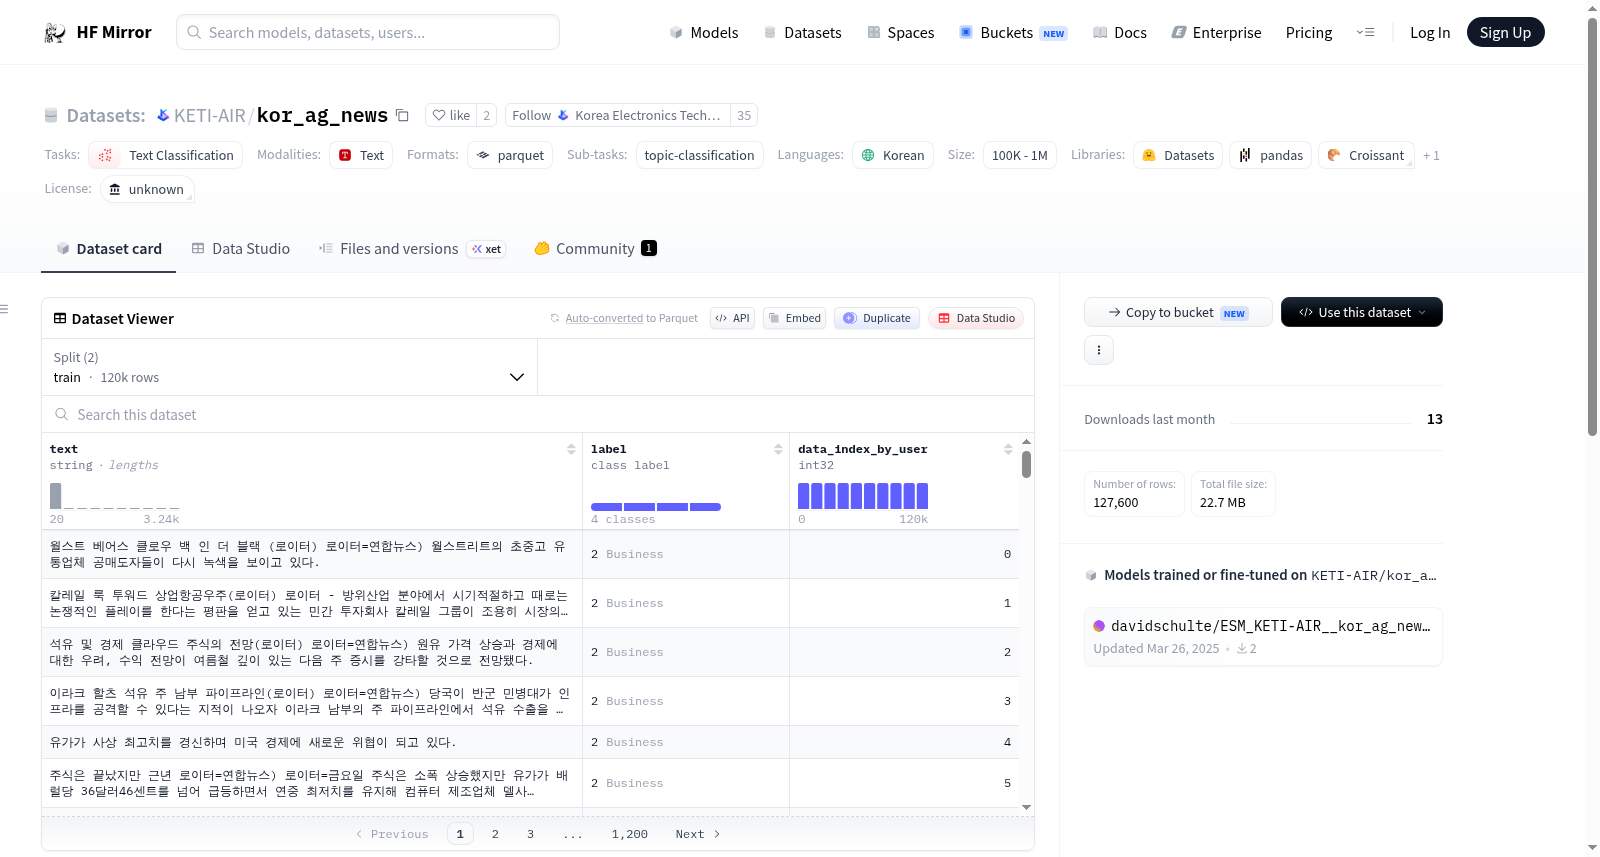The image size is (1600, 857).
Task: Open the HF Mirror home logo
Action: (x=98, y=32)
